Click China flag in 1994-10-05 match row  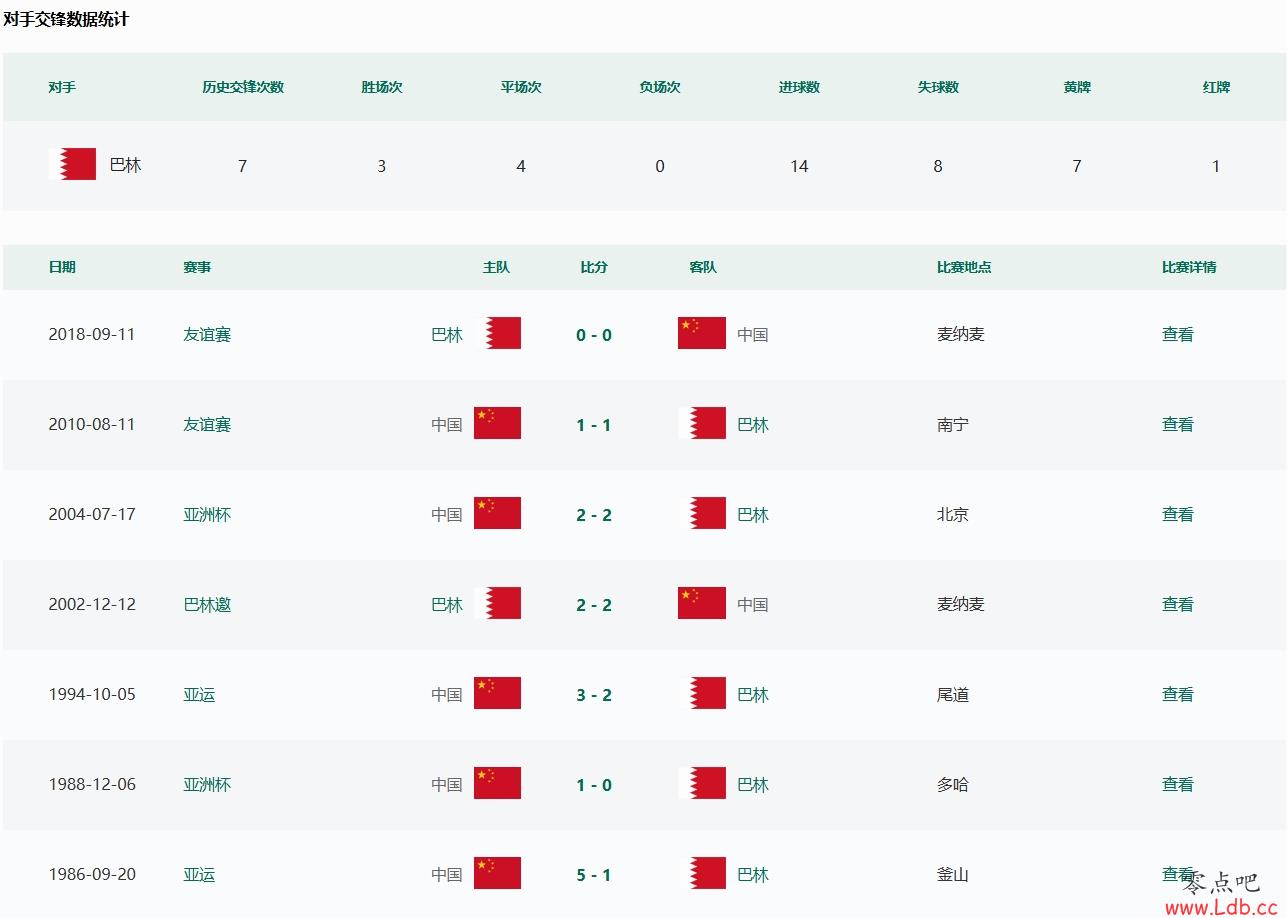coord(497,693)
